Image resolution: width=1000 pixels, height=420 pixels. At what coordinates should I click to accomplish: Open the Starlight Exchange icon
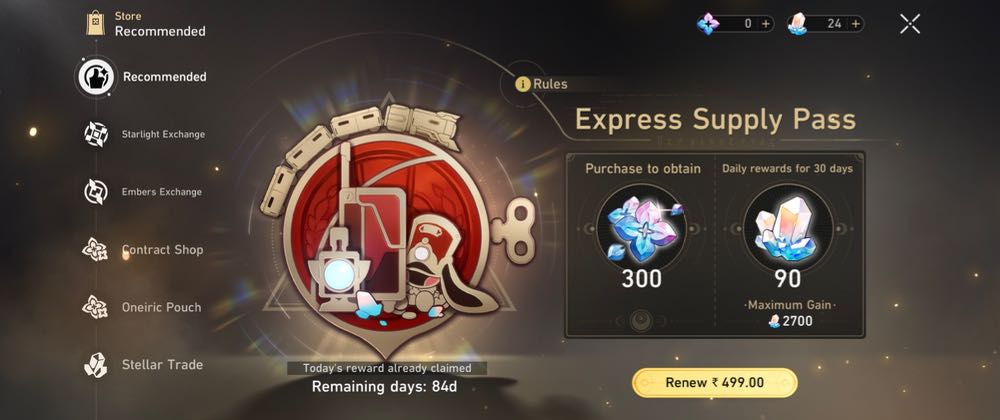click(96, 134)
